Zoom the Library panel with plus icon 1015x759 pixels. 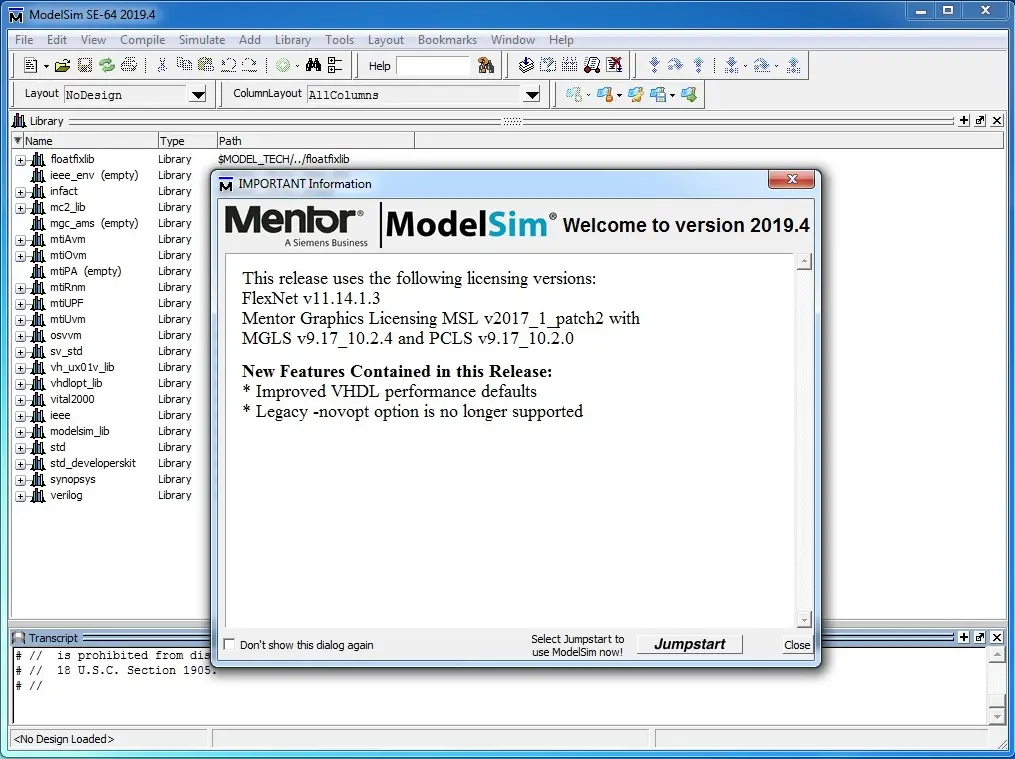pyautogui.click(x=964, y=120)
